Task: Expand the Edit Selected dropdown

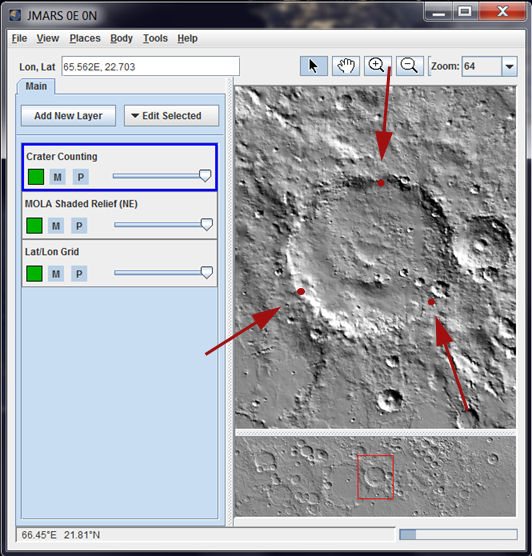Action: click(172, 116)
